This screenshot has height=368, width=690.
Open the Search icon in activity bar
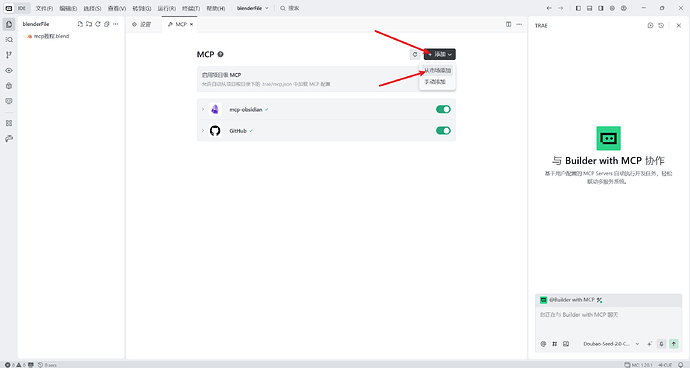(9, 40)
